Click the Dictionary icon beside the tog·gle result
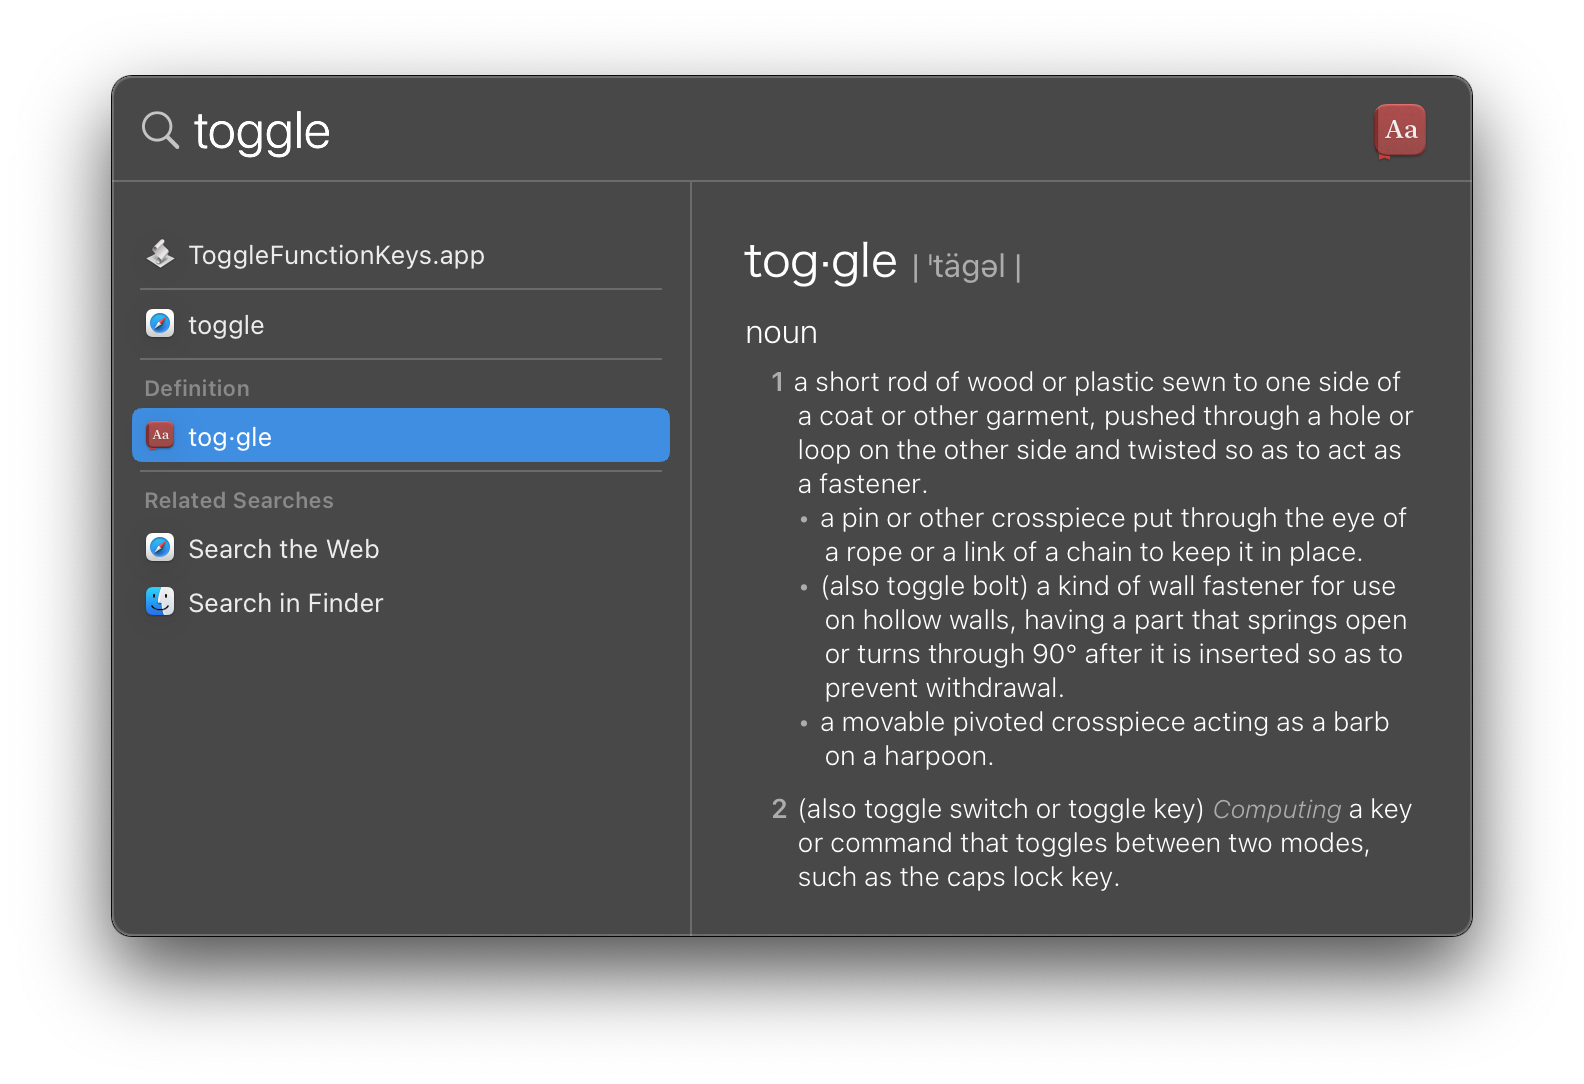The width and height of the screenshot is (1584, 1084). (160, 436)
